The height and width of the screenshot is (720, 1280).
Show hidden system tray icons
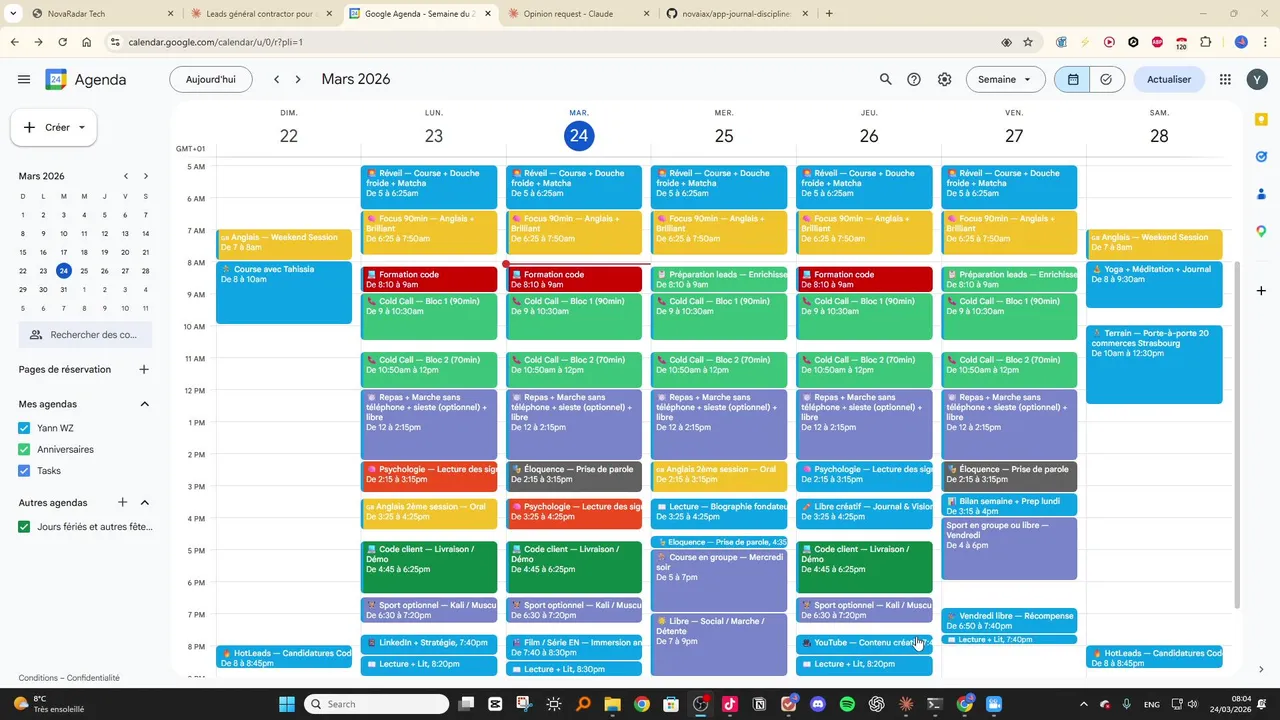pos(1083,704)
